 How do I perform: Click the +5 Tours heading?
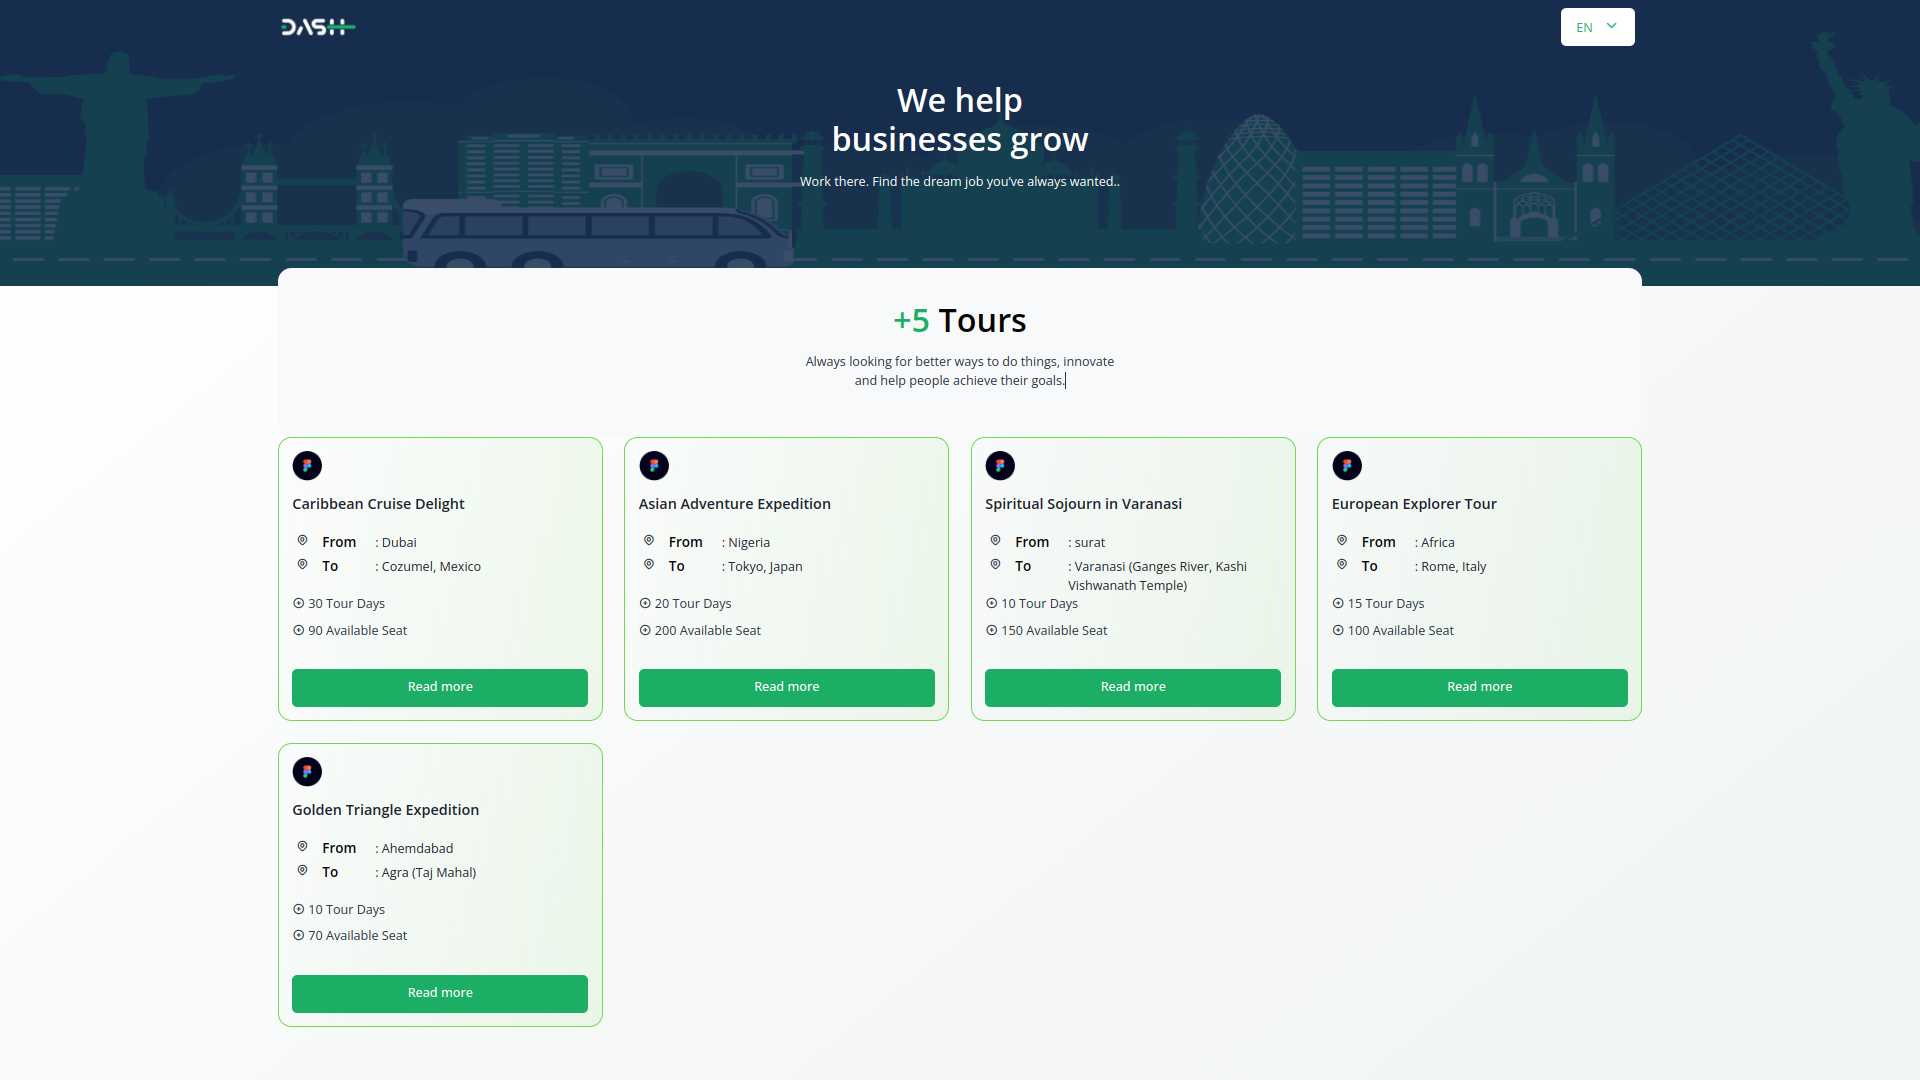click(959, 321)
